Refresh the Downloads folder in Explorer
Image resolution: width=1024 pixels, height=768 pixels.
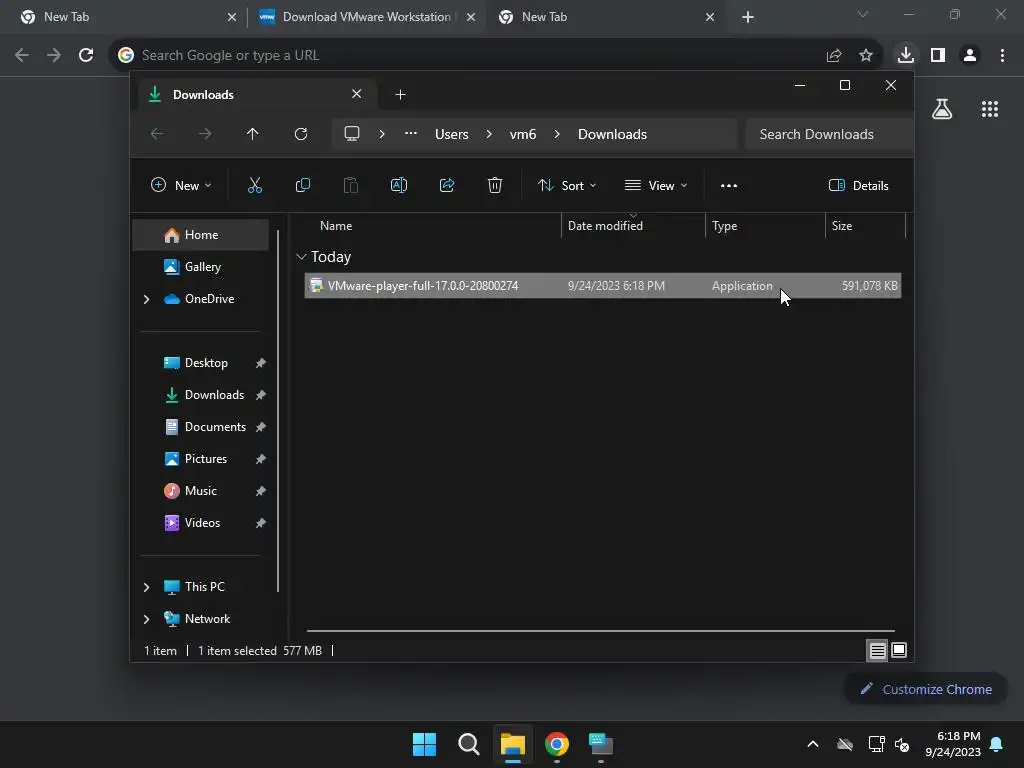301,134
